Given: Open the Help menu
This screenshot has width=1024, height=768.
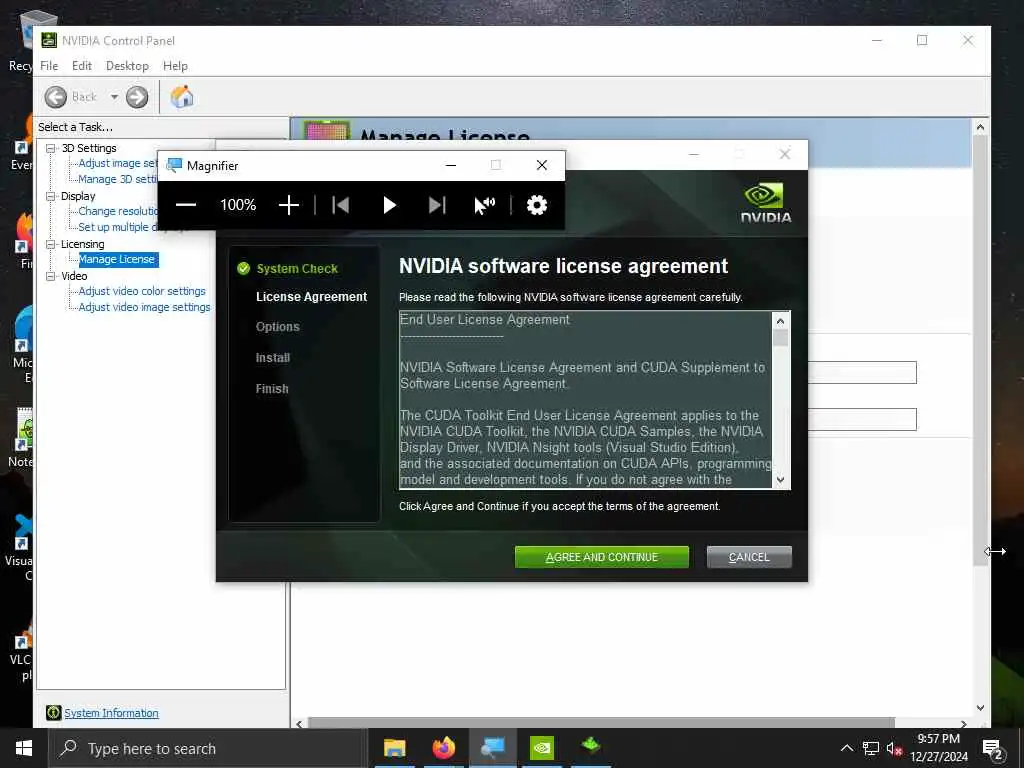Looking at the screenshot, I should point(175,66).
